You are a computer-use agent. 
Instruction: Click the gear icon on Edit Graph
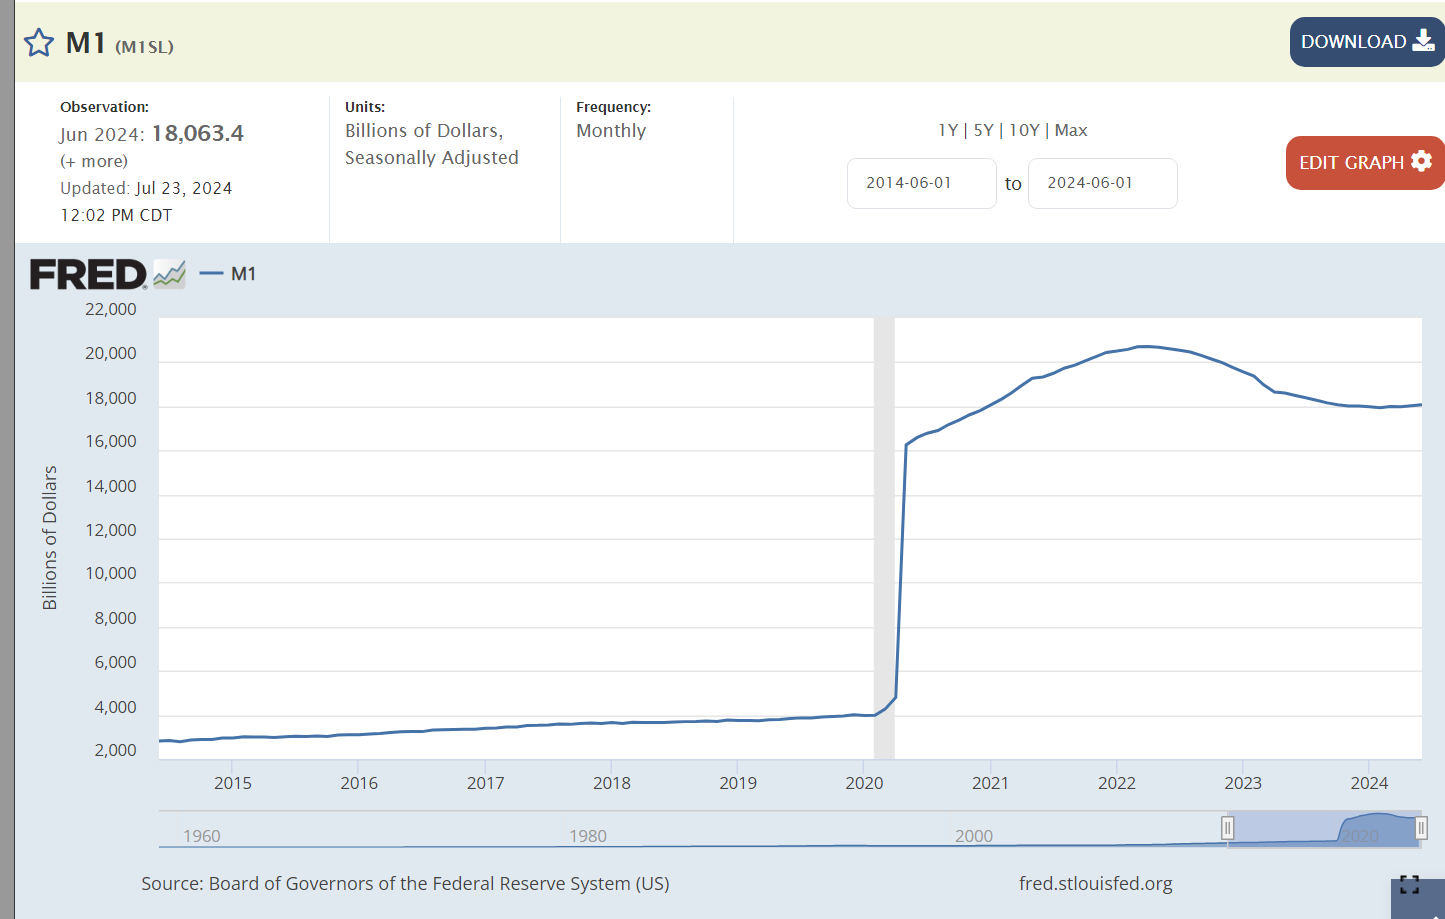pyautogui.click(x=1421, y=161)
